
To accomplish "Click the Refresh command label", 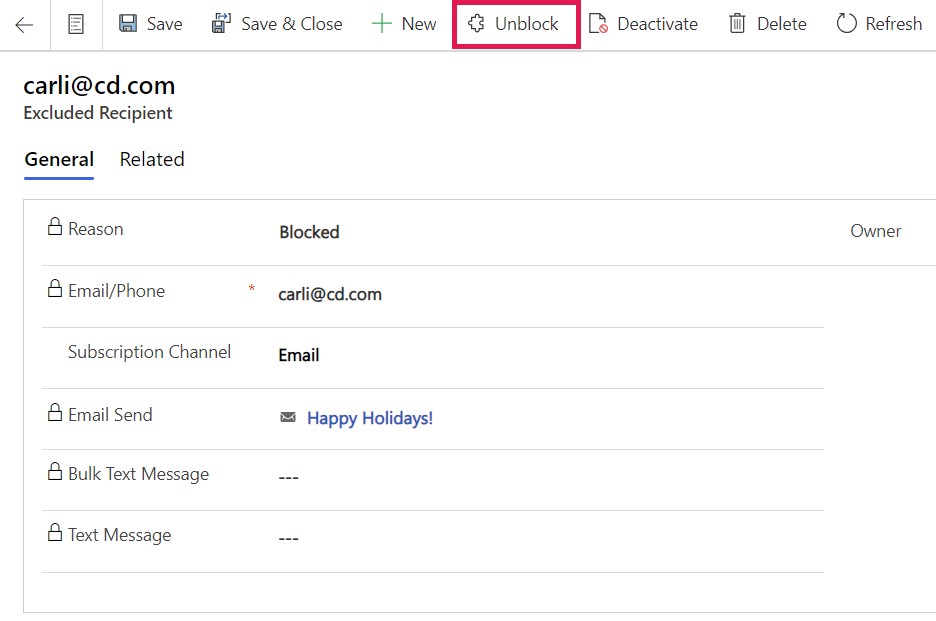I will [894, 24].
